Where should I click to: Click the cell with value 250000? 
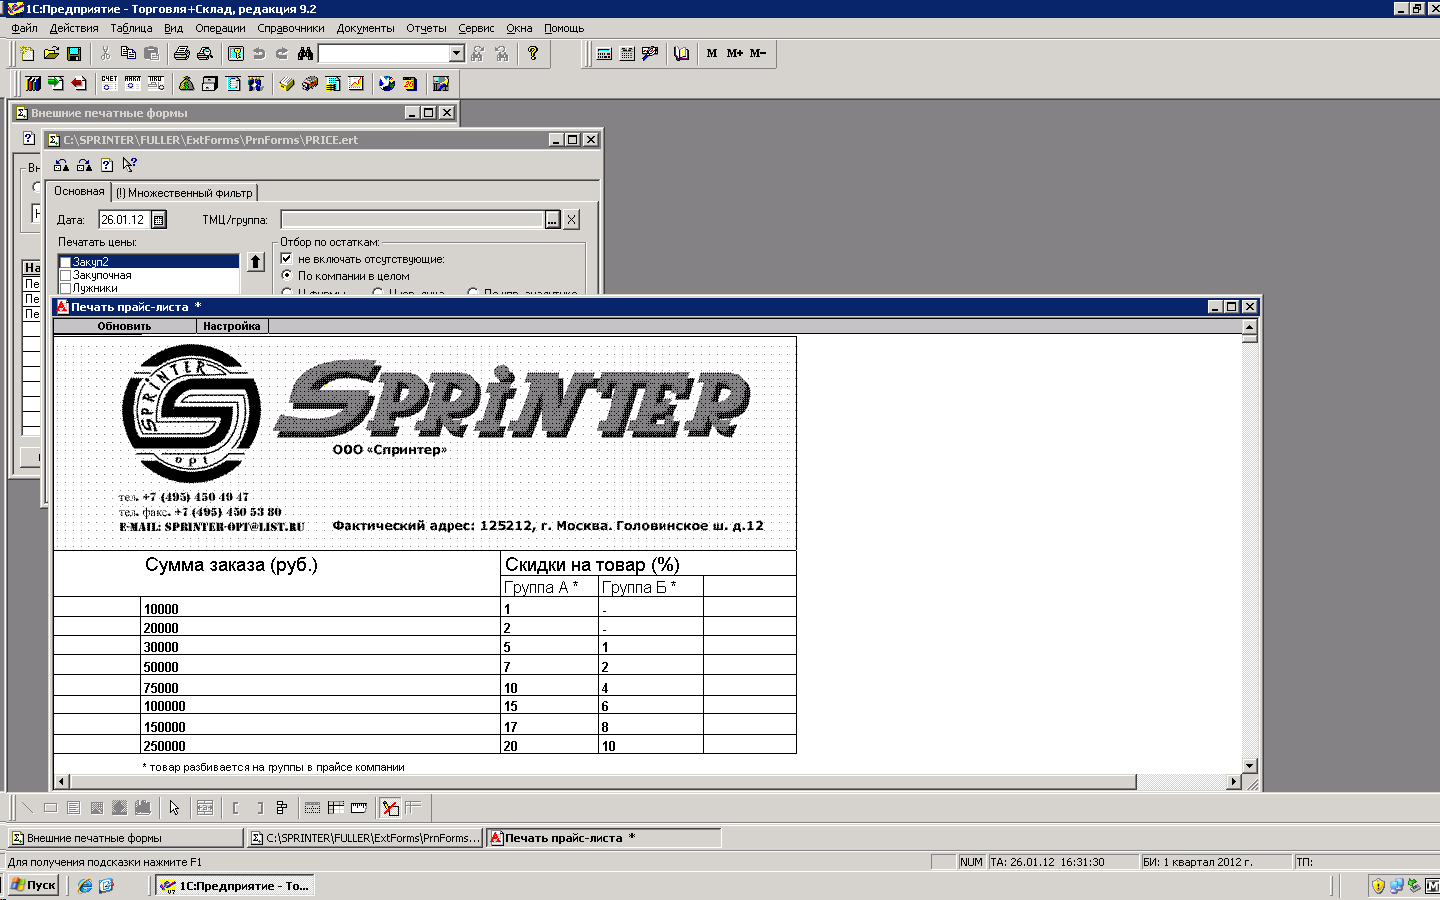coord(320,745)
